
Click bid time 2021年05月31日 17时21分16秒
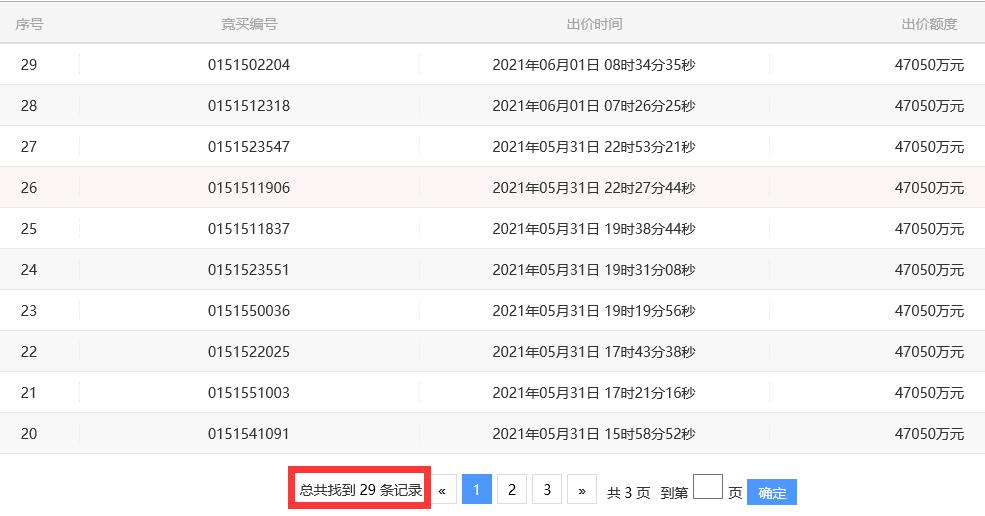click(x=594, y=392)
